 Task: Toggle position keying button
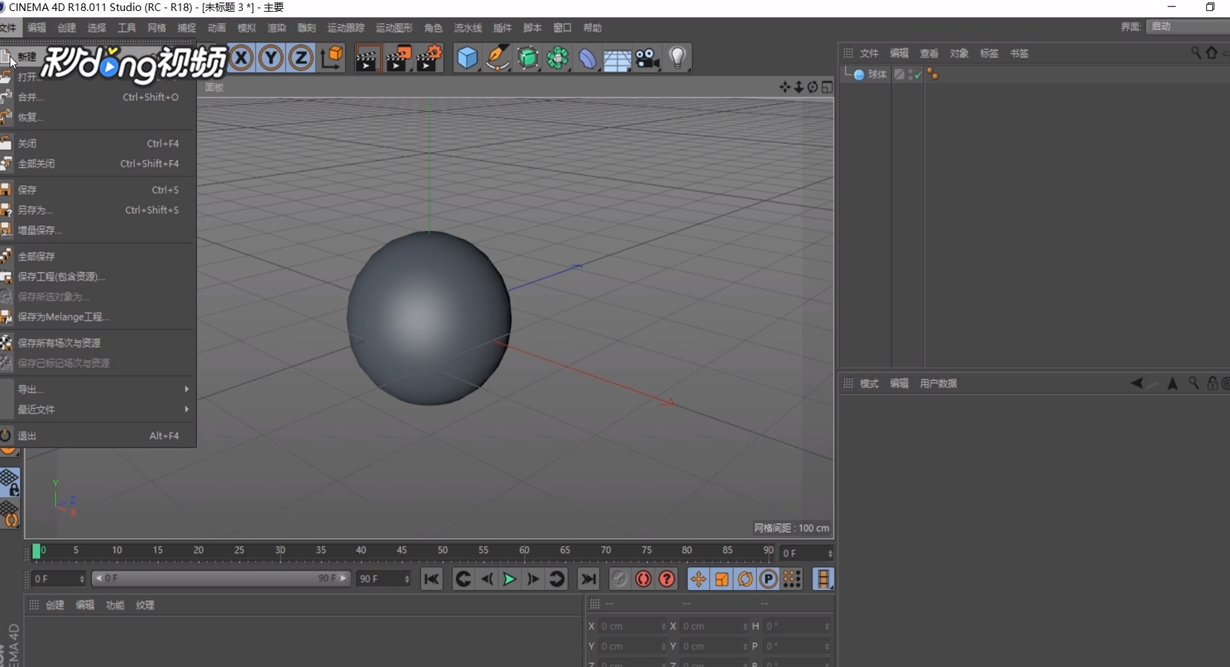point(698,579)
